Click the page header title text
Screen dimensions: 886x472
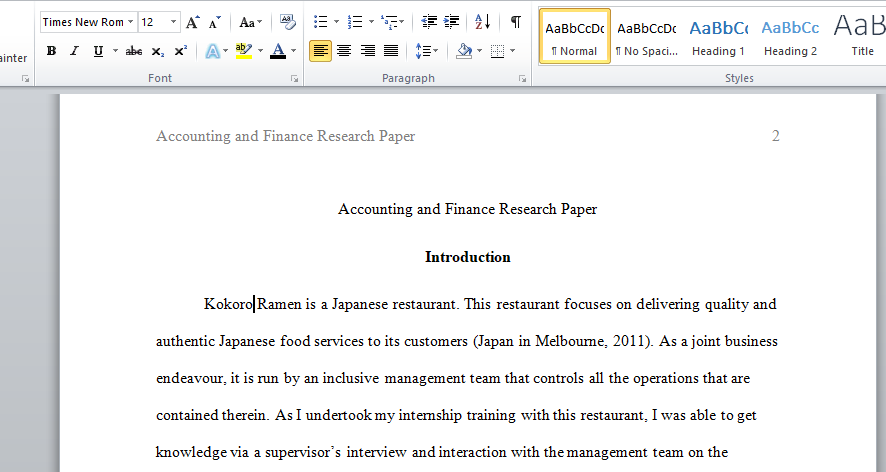coord(285,136)
